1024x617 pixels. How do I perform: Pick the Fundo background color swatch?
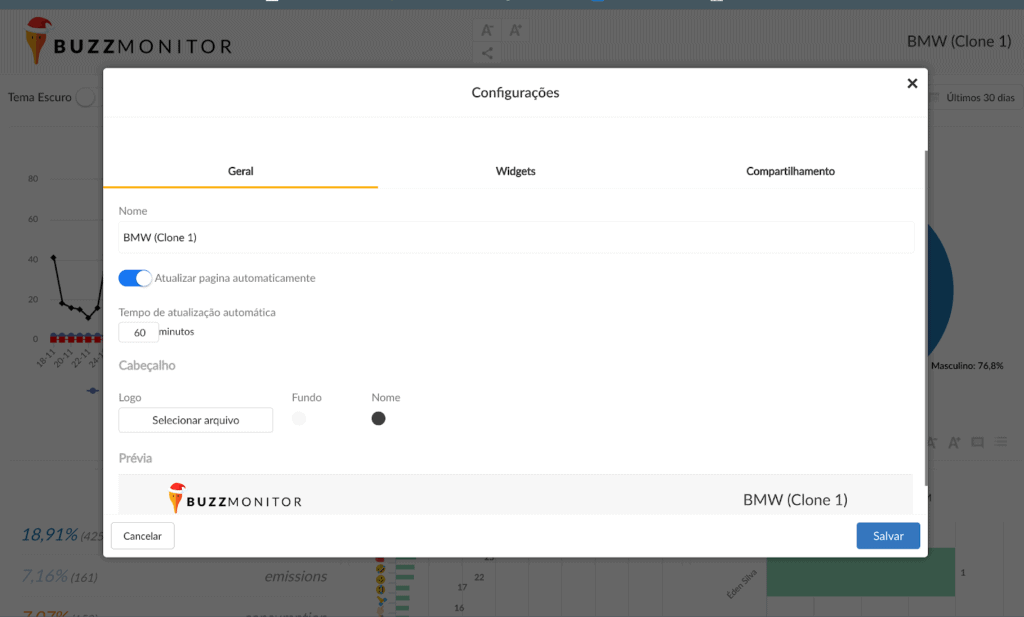point(299,419)
